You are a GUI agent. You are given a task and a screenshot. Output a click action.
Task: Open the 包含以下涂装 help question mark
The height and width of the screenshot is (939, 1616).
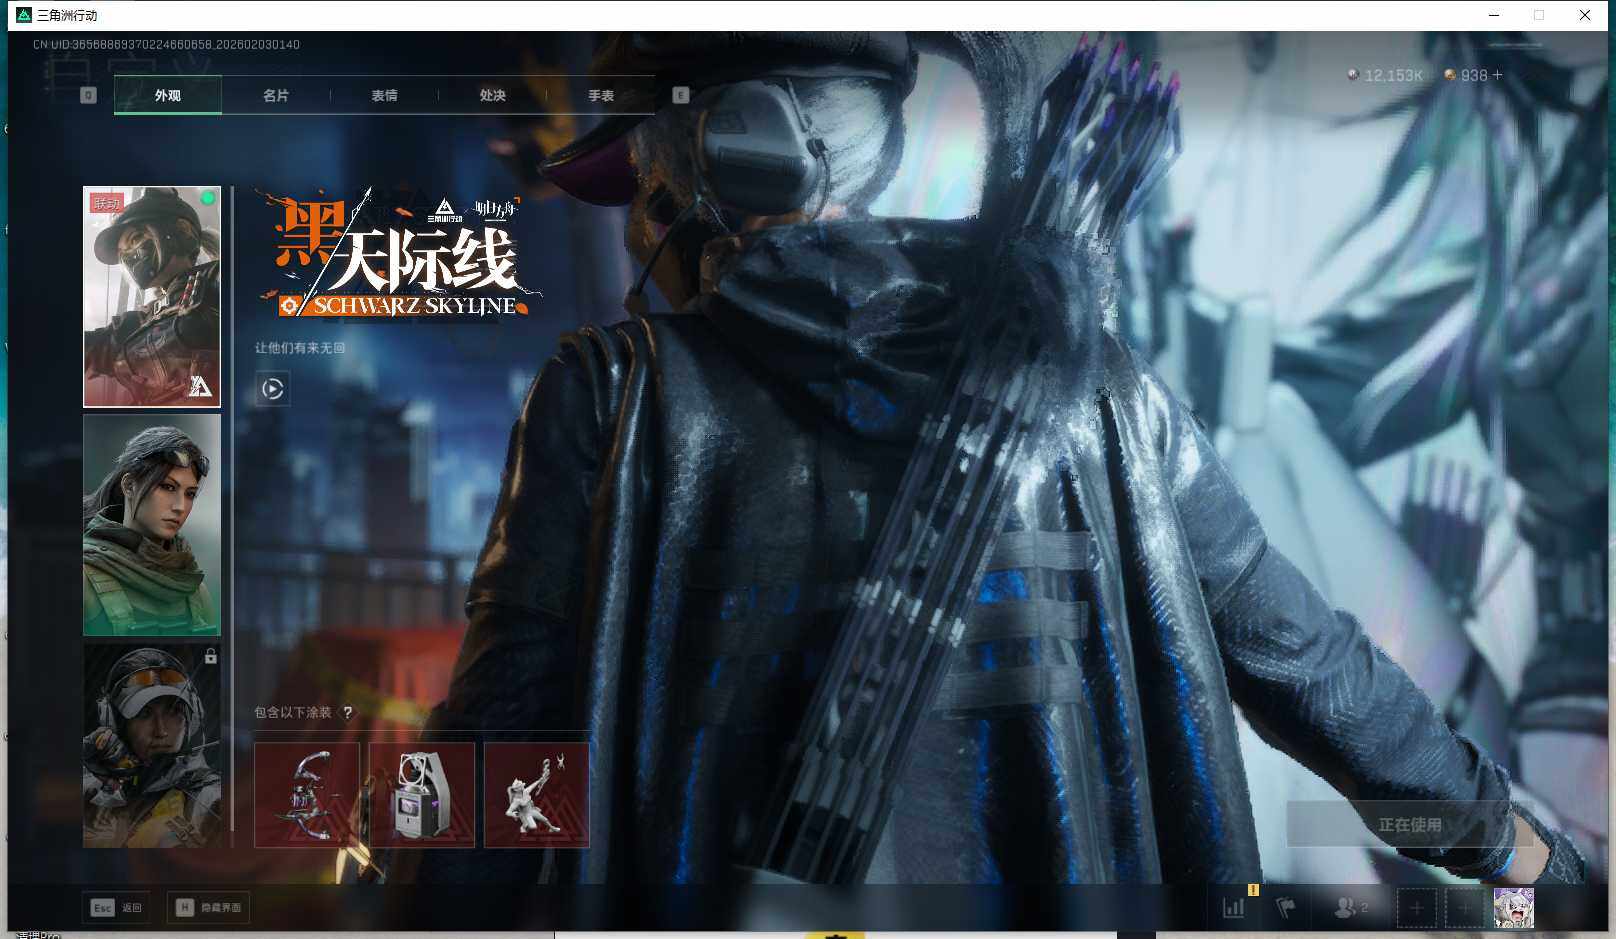[347, 713]
